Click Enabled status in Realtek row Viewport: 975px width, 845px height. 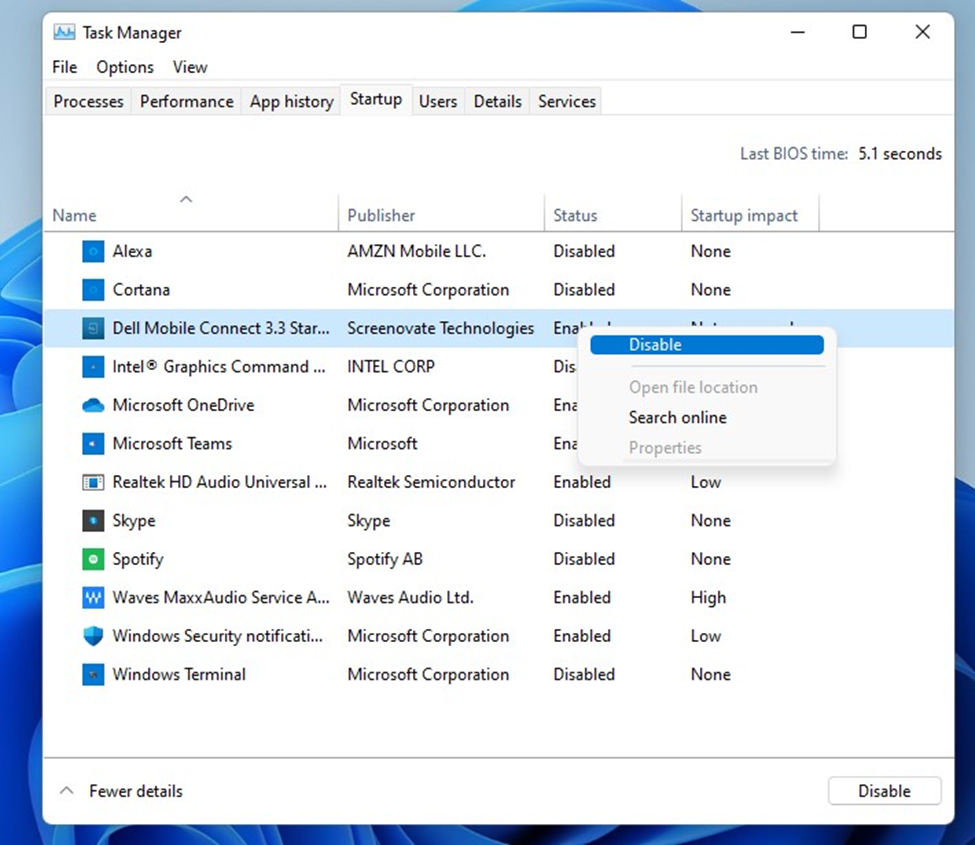coord(582,483)
